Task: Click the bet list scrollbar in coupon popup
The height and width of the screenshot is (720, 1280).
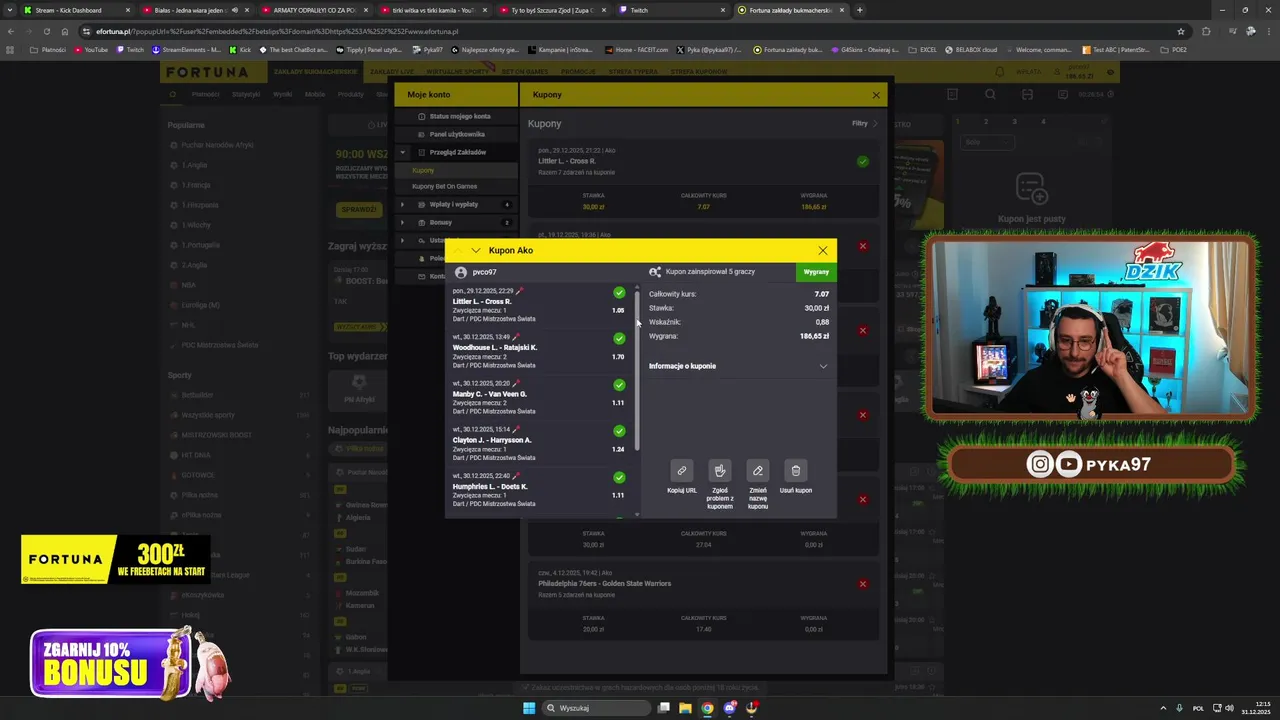Action: [637, 370]
